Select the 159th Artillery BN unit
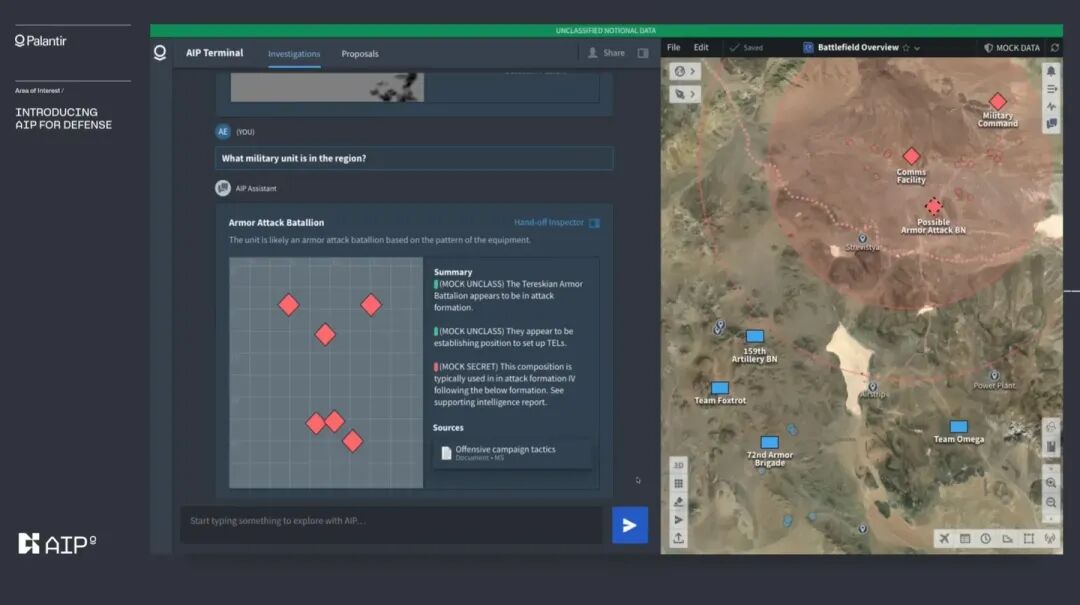The image size is (1080, 605). 755,336
